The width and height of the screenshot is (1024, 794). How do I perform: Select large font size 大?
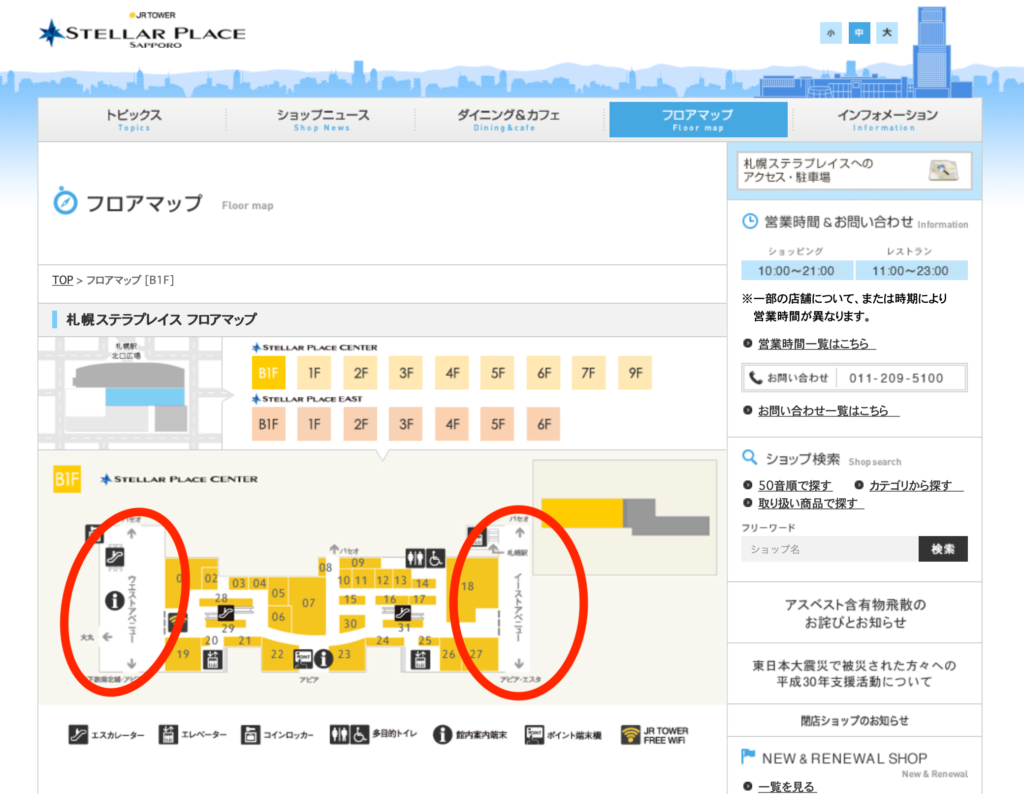[887, 33]
